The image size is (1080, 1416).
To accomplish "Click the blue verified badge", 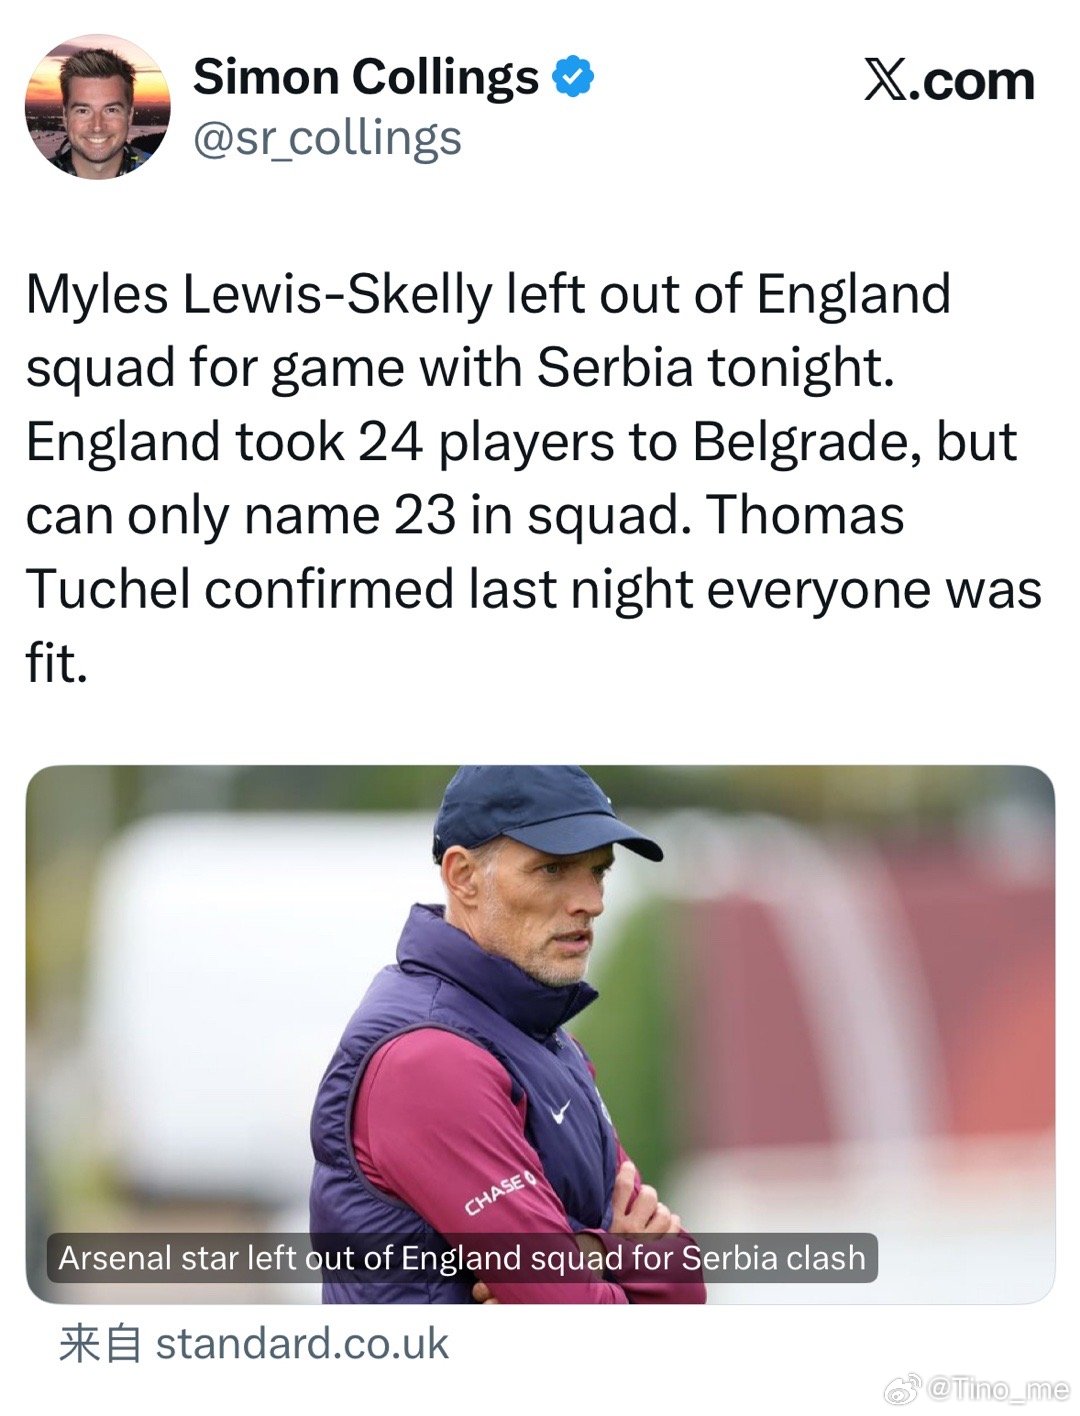I will (573, 77).
